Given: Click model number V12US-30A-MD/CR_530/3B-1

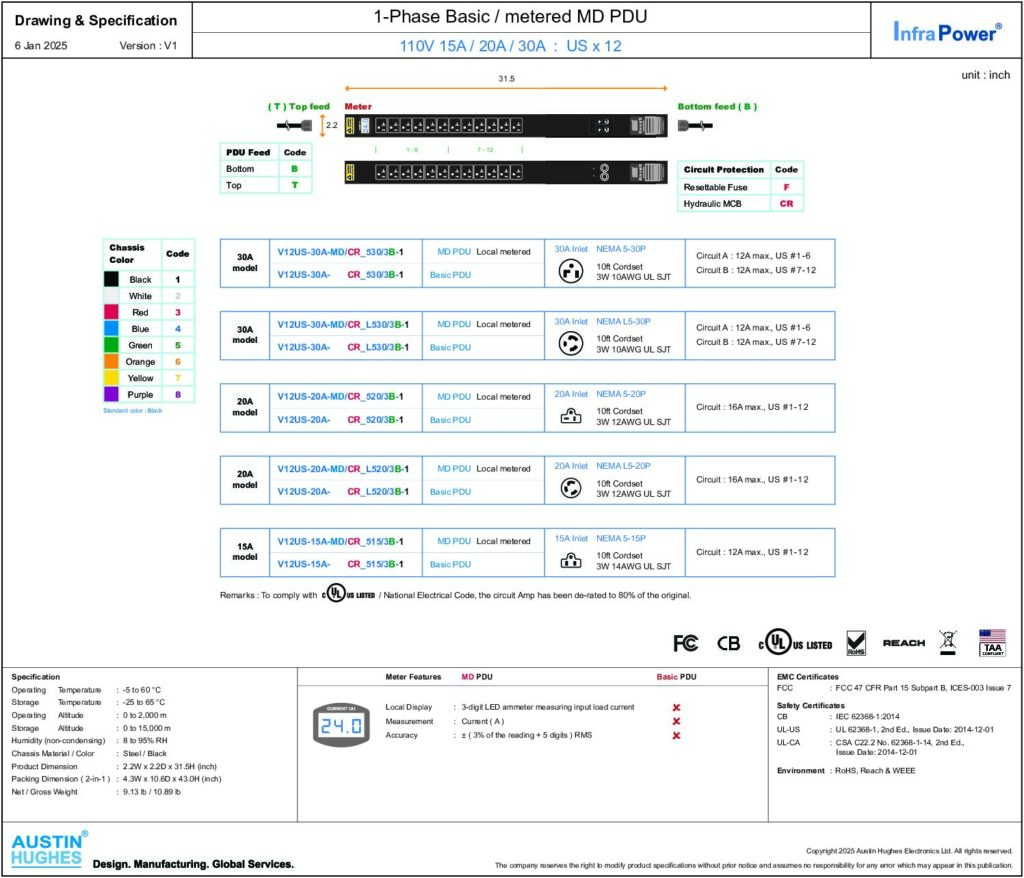Looking at the screenshot, I should (x=340, y=252).
